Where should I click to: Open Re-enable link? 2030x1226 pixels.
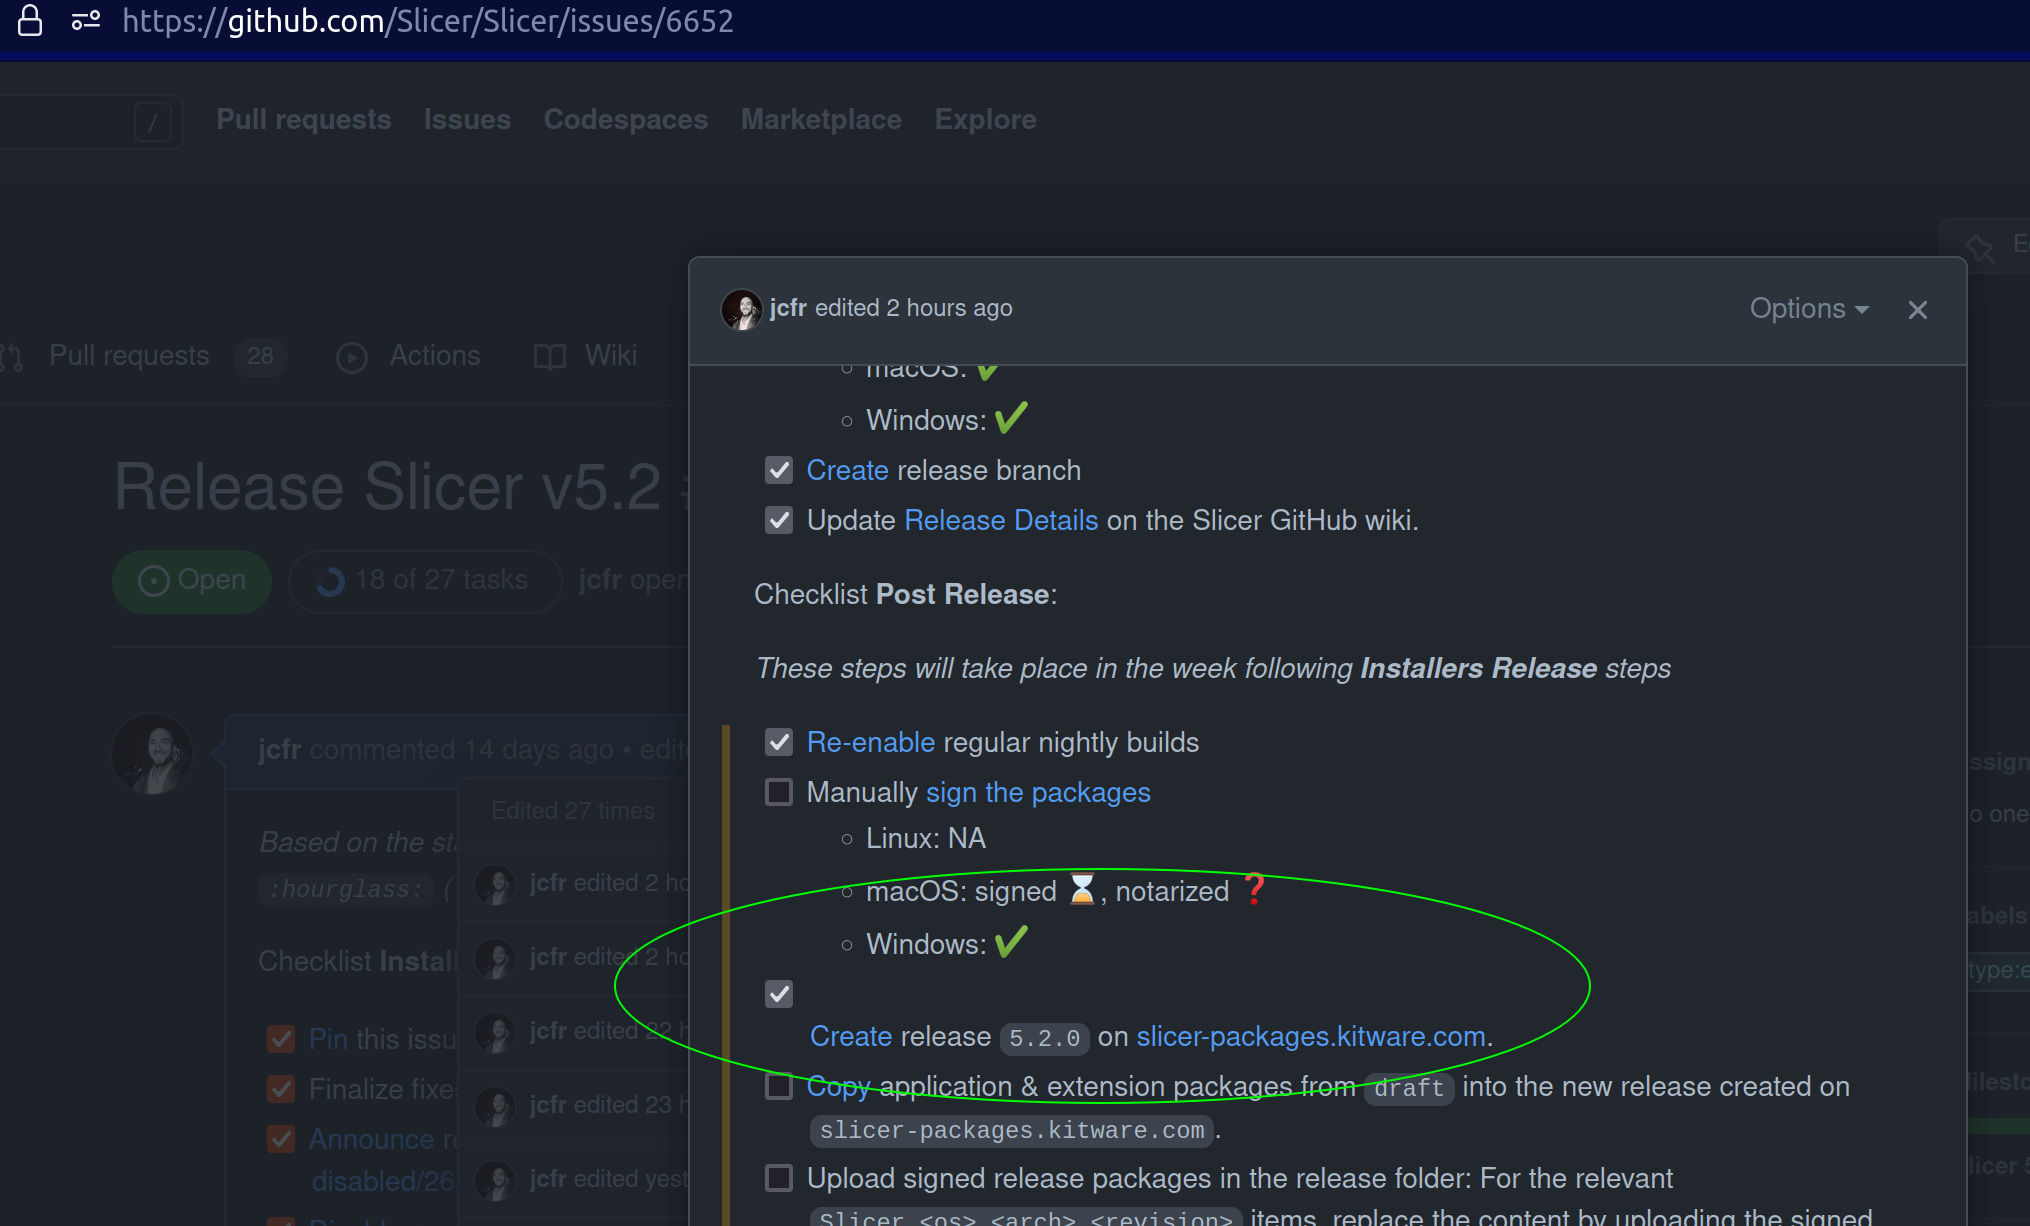[871, 742]
